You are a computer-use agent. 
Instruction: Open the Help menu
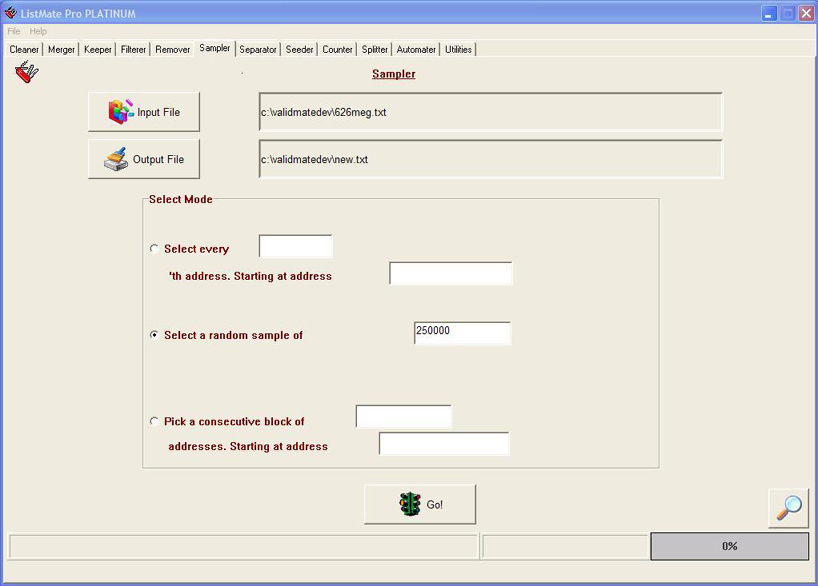[x=38, y=31]
